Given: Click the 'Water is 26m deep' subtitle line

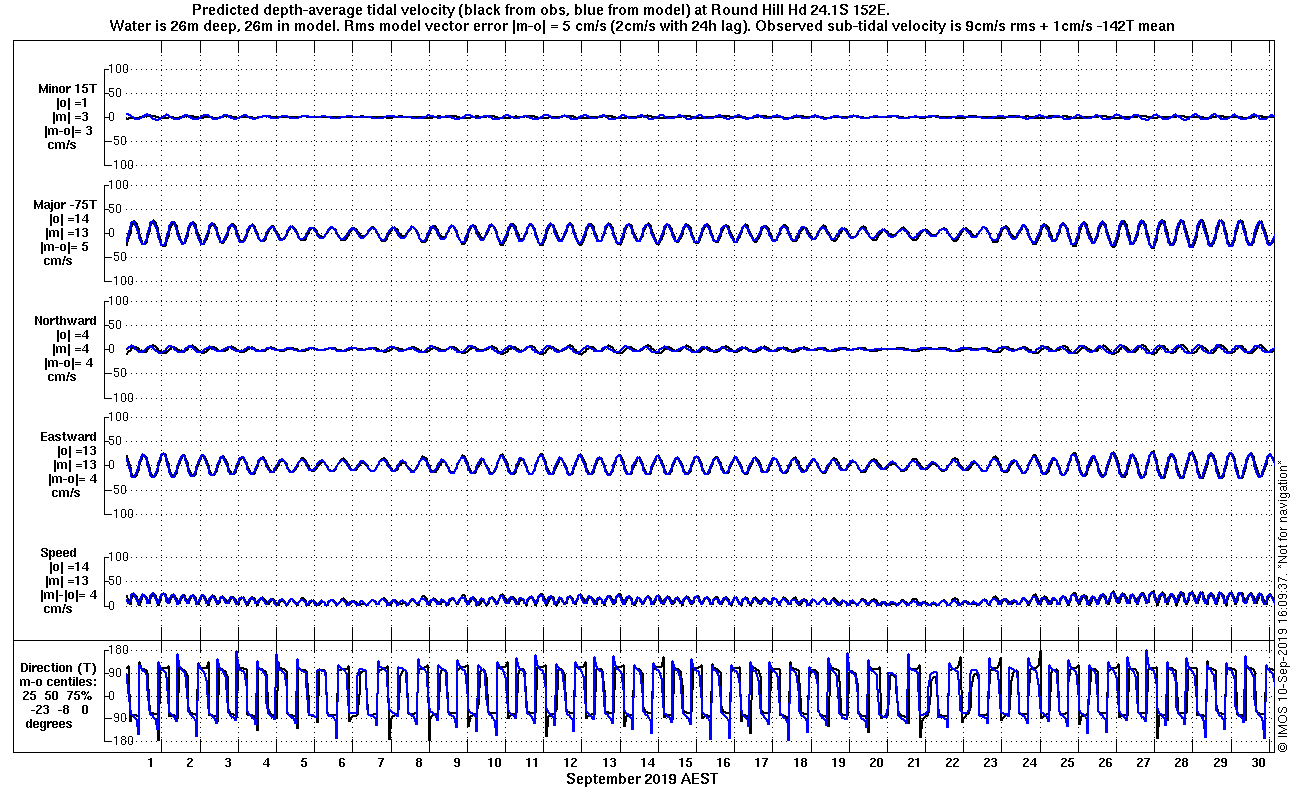Looking at the screenshot, I should coord(642,26).
